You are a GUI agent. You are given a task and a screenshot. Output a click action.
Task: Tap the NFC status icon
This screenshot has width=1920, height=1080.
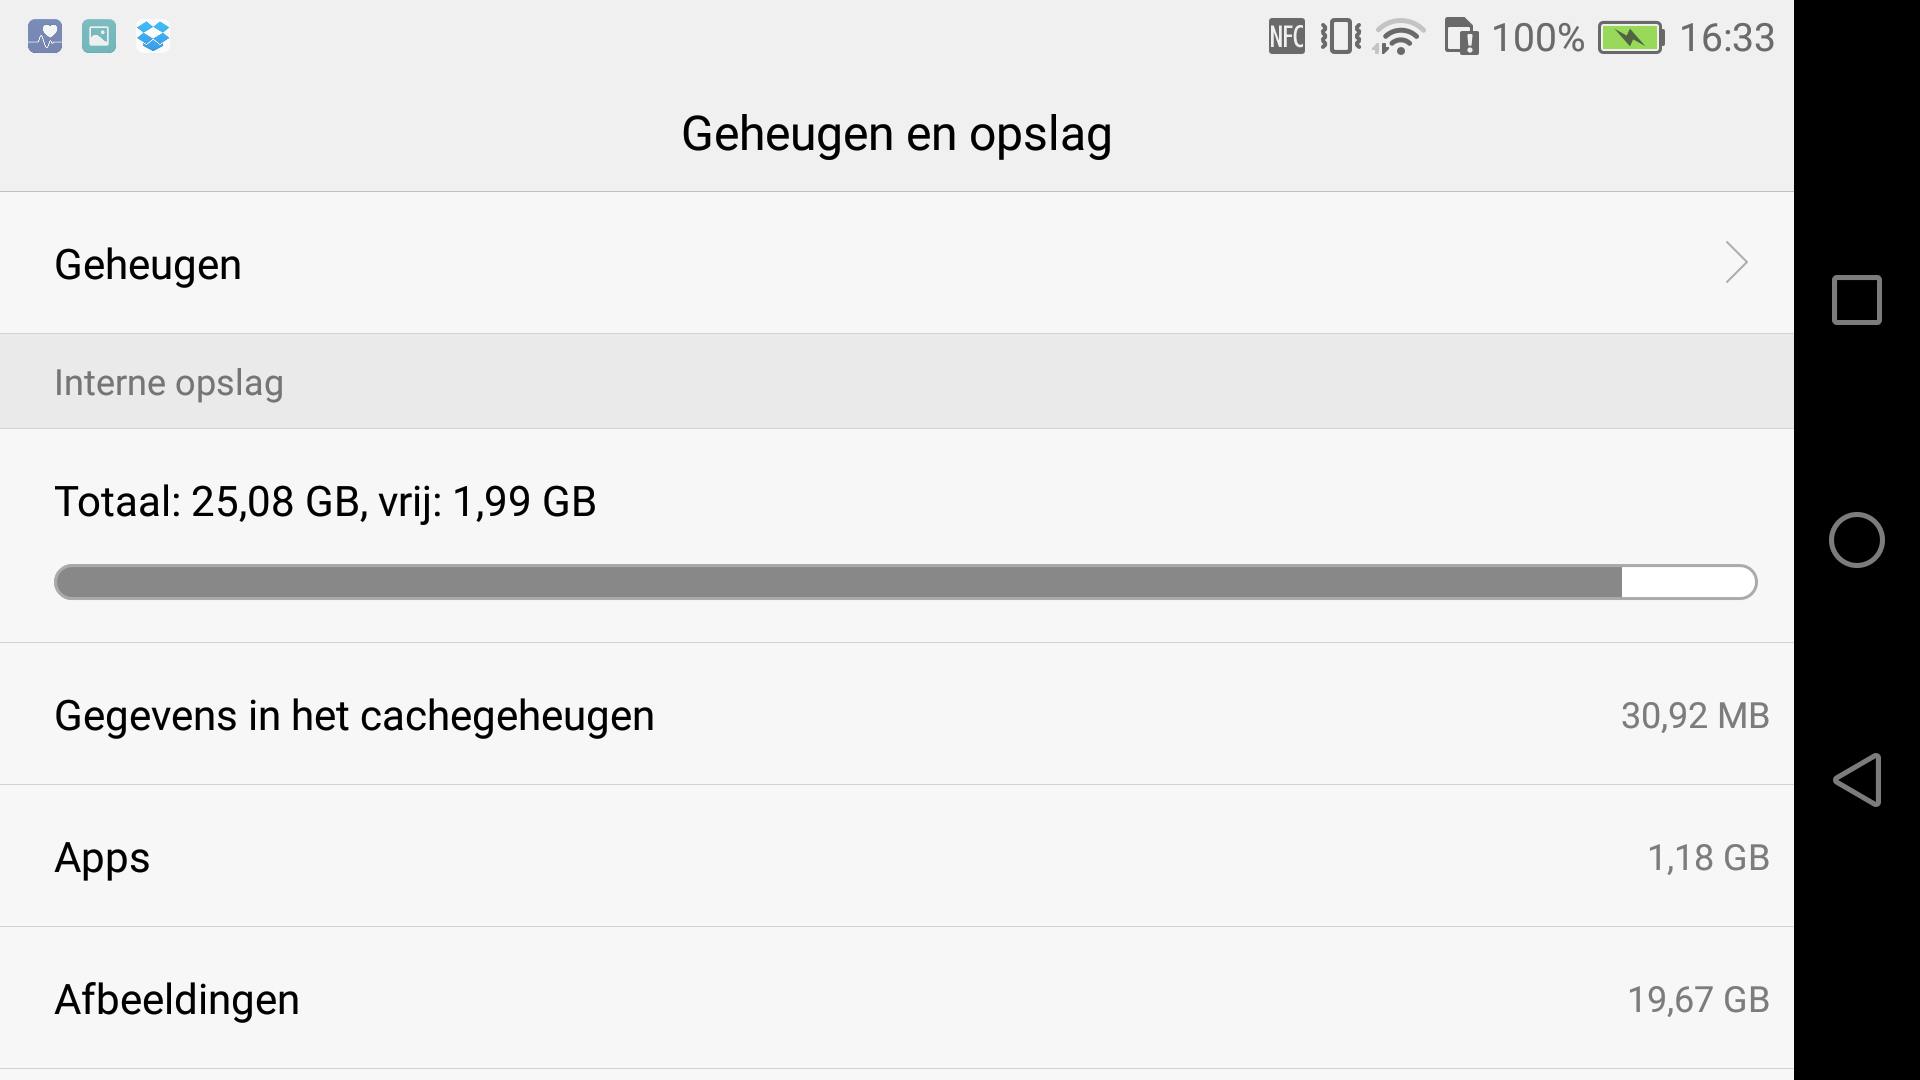1286,38
